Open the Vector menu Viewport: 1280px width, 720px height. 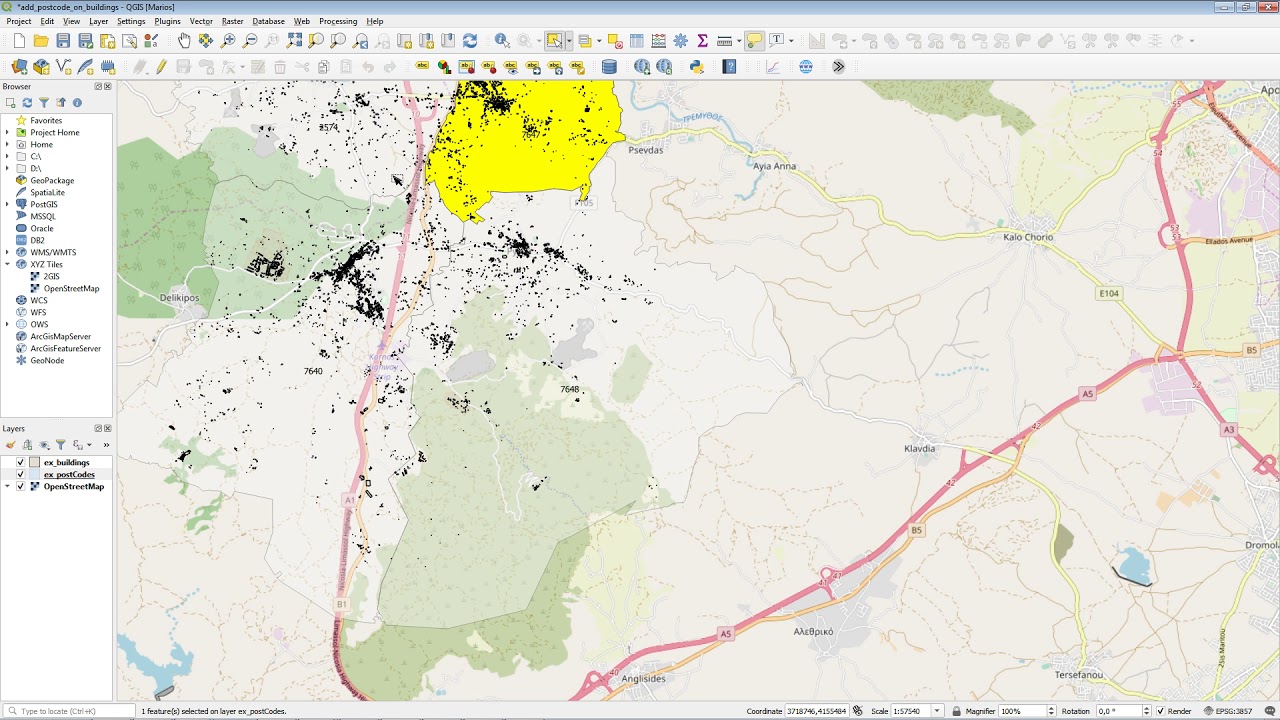pos(201,21)
